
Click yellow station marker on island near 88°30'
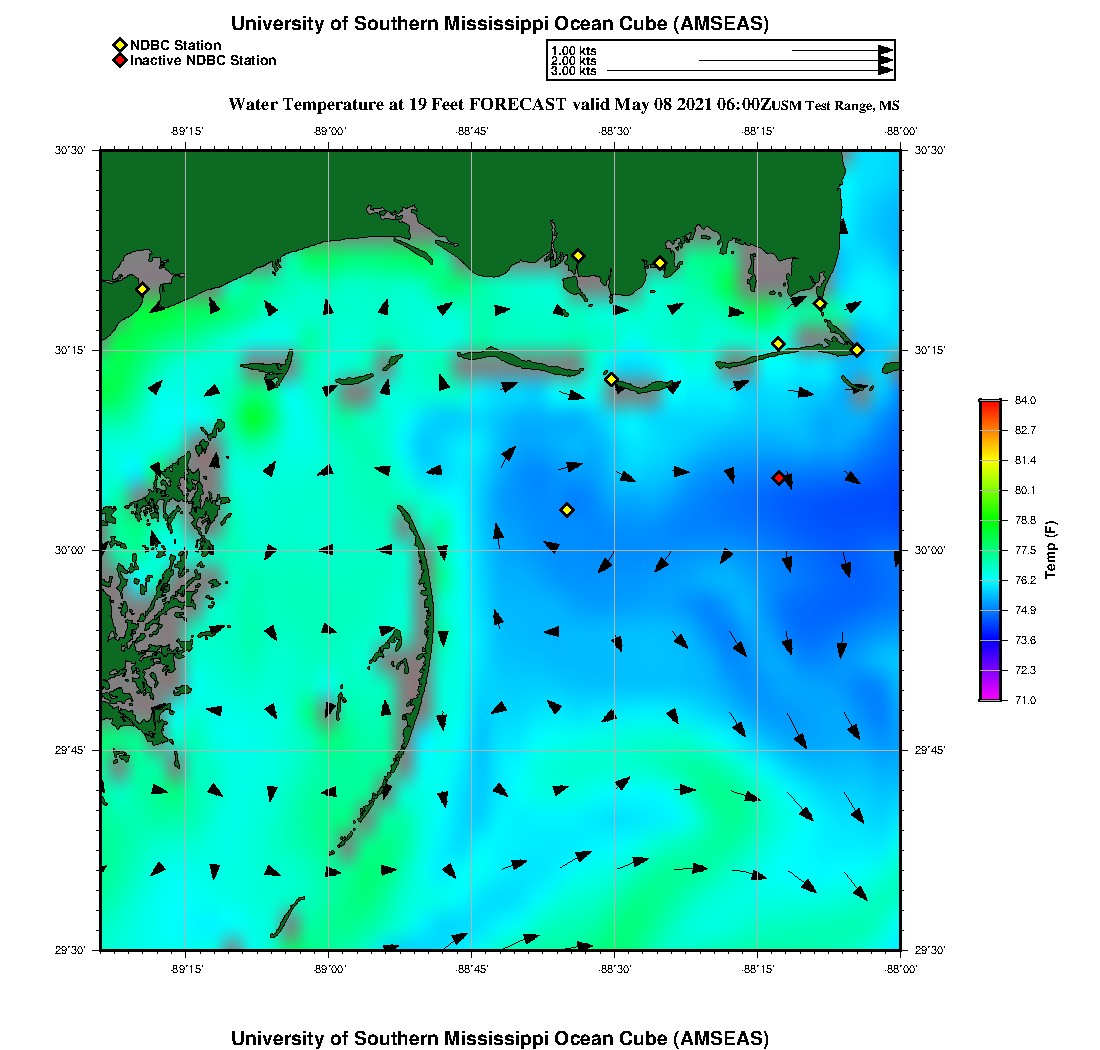tap(611, 379)
